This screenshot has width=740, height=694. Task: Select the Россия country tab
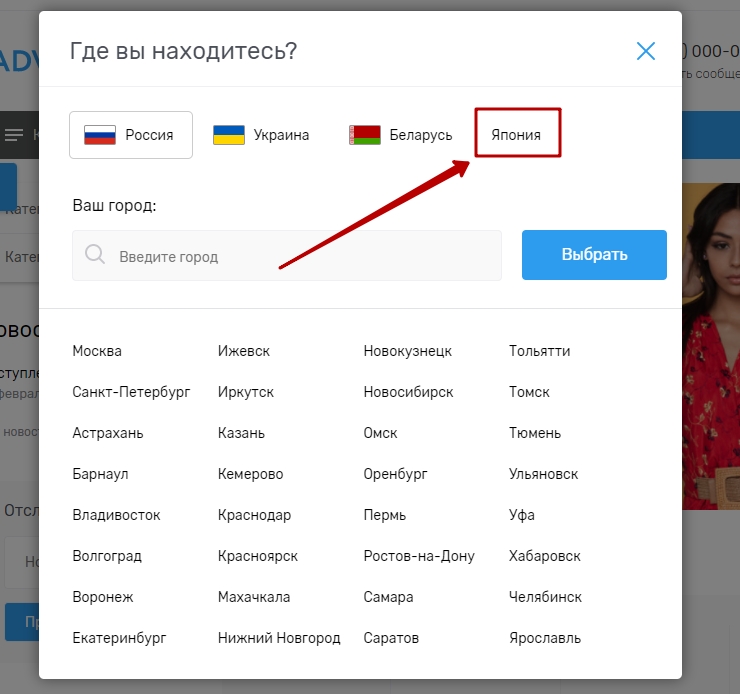coord(131,135)
